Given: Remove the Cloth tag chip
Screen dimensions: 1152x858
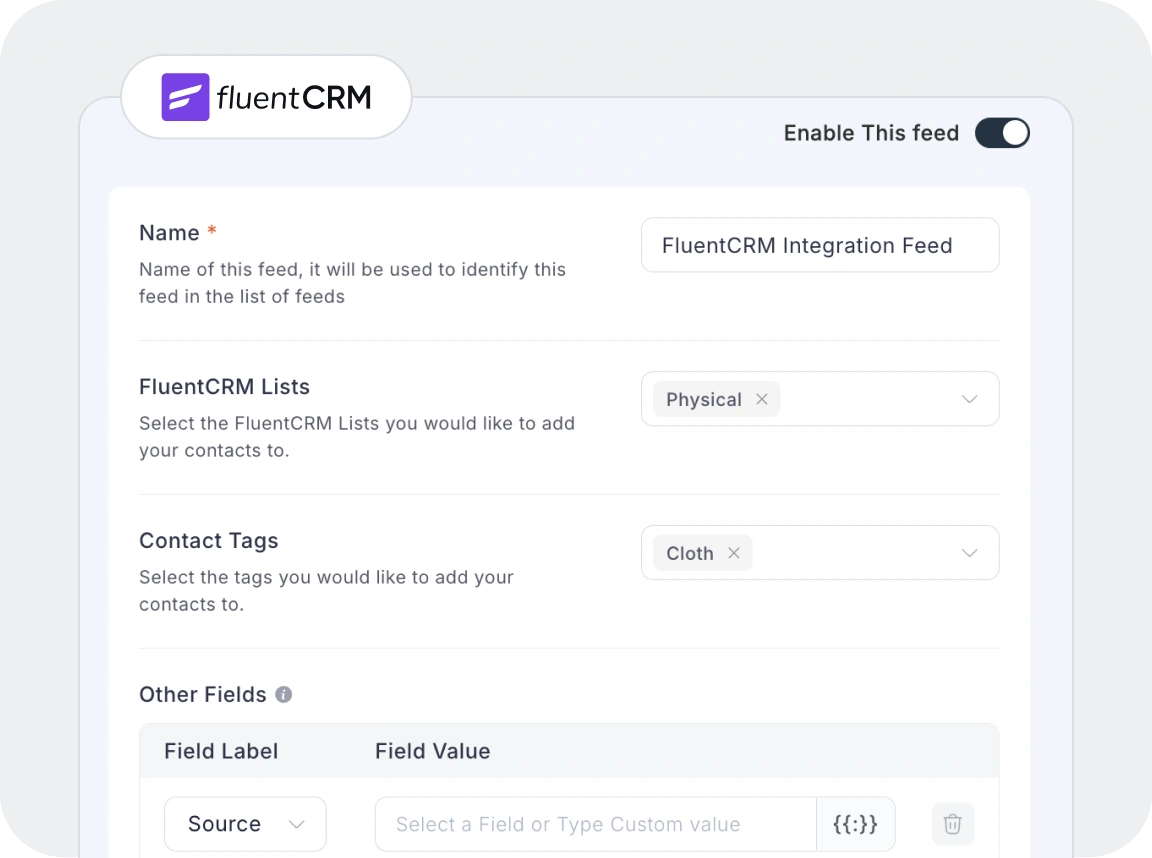Looking at the screenshot, I should 734,553.
